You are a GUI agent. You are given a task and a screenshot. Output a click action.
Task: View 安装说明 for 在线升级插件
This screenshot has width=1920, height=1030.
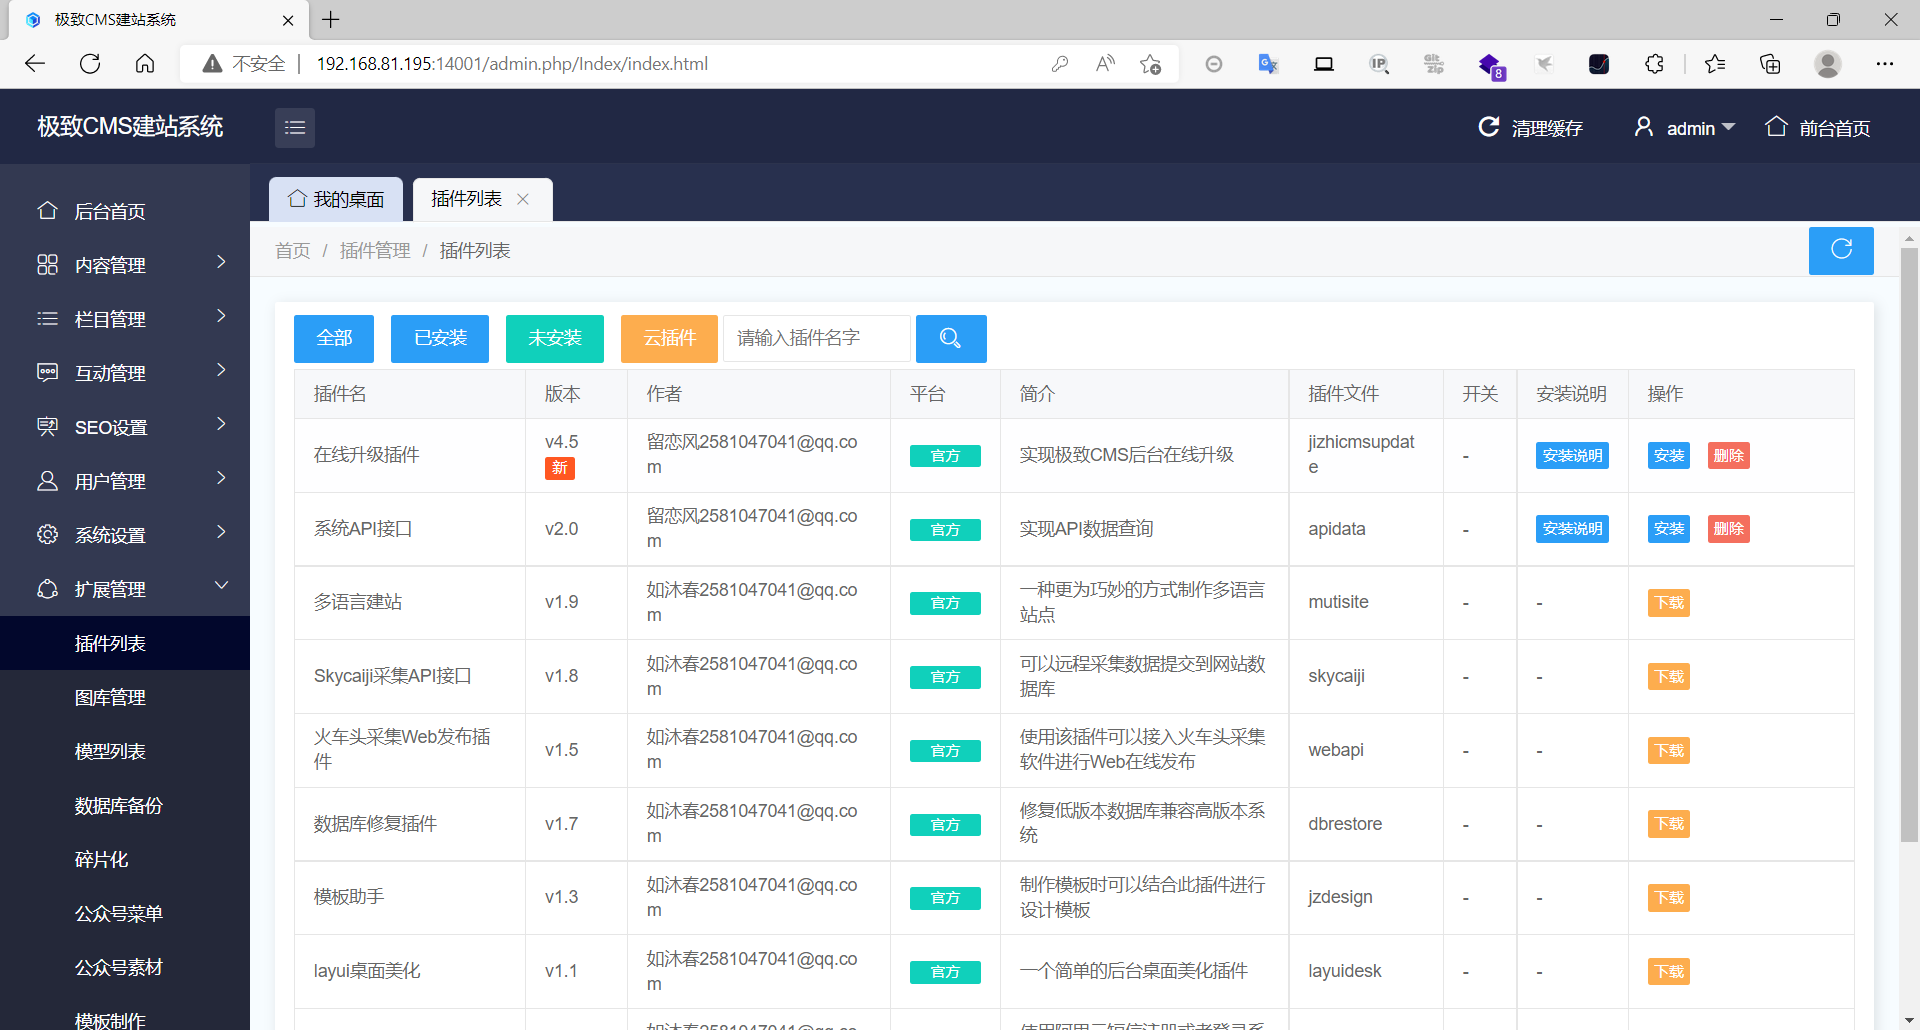tap(1572, 455)
